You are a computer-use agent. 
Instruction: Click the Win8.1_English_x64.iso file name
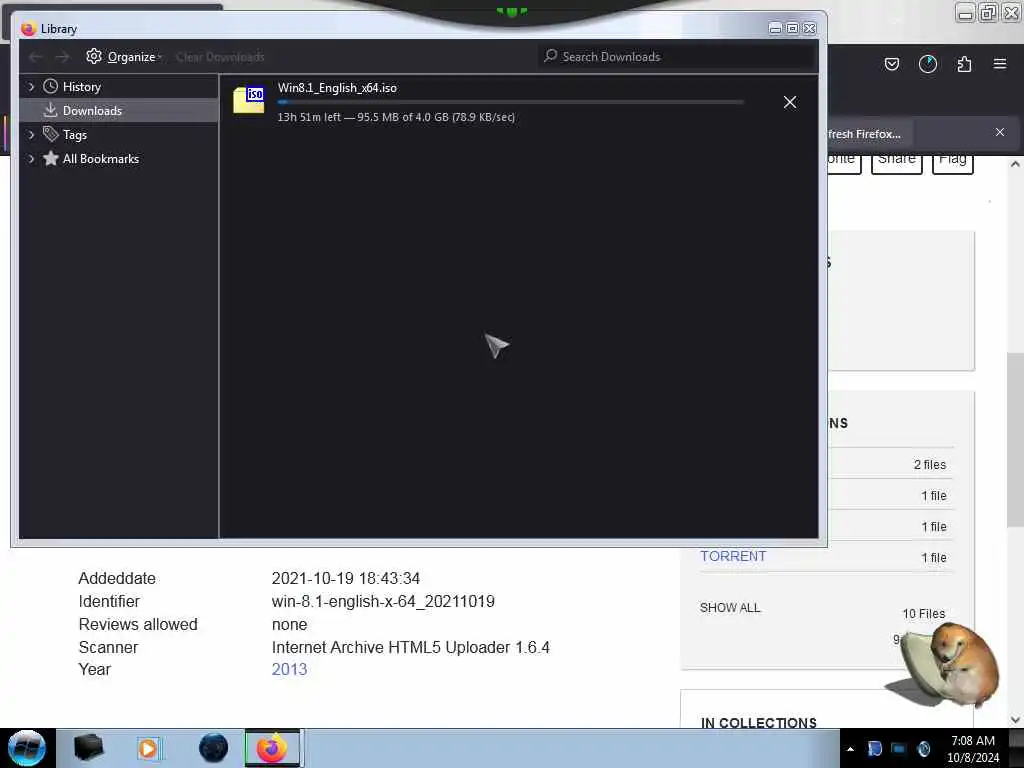[x=337, y=88]
